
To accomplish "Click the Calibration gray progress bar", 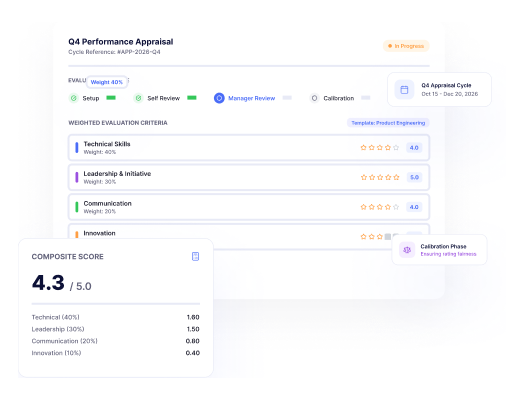I will tap(366, 98).
